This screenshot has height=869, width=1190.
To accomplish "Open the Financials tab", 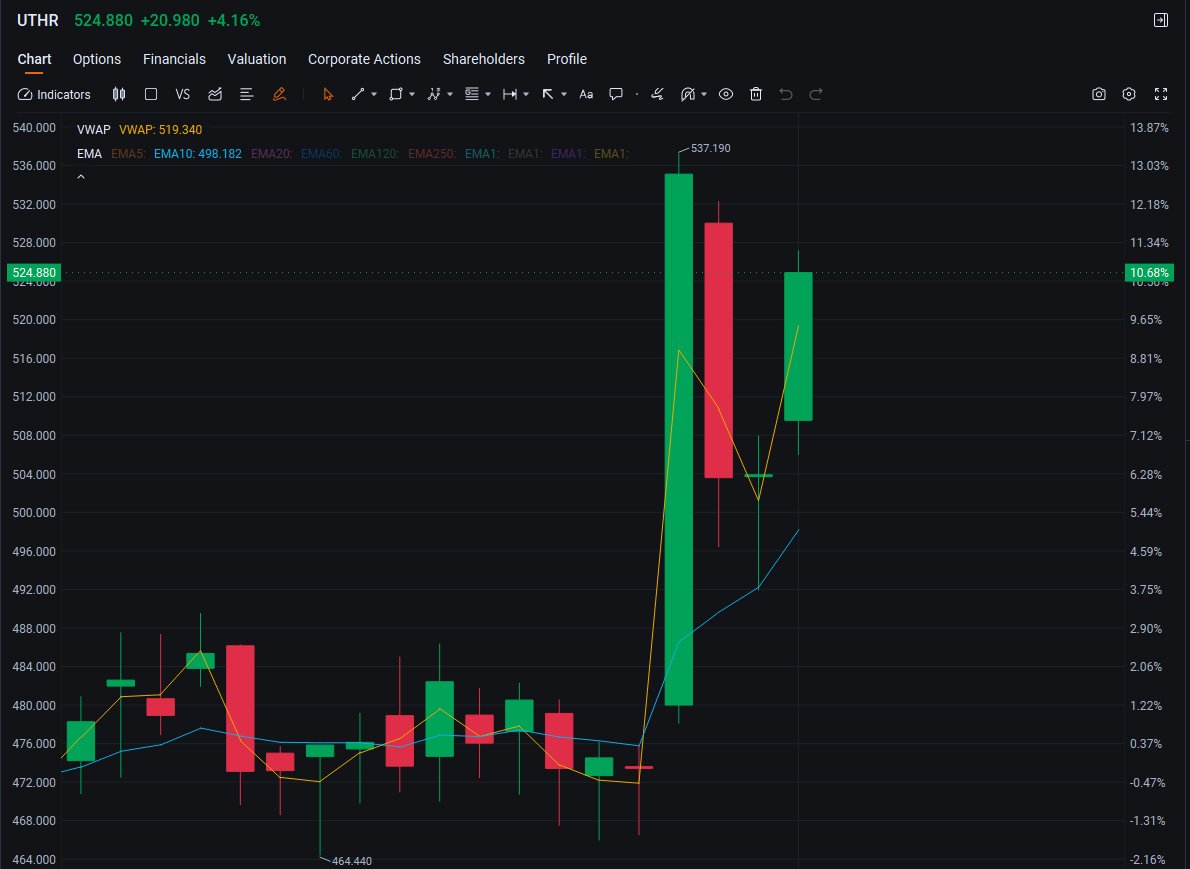I will tap(175, 59).
